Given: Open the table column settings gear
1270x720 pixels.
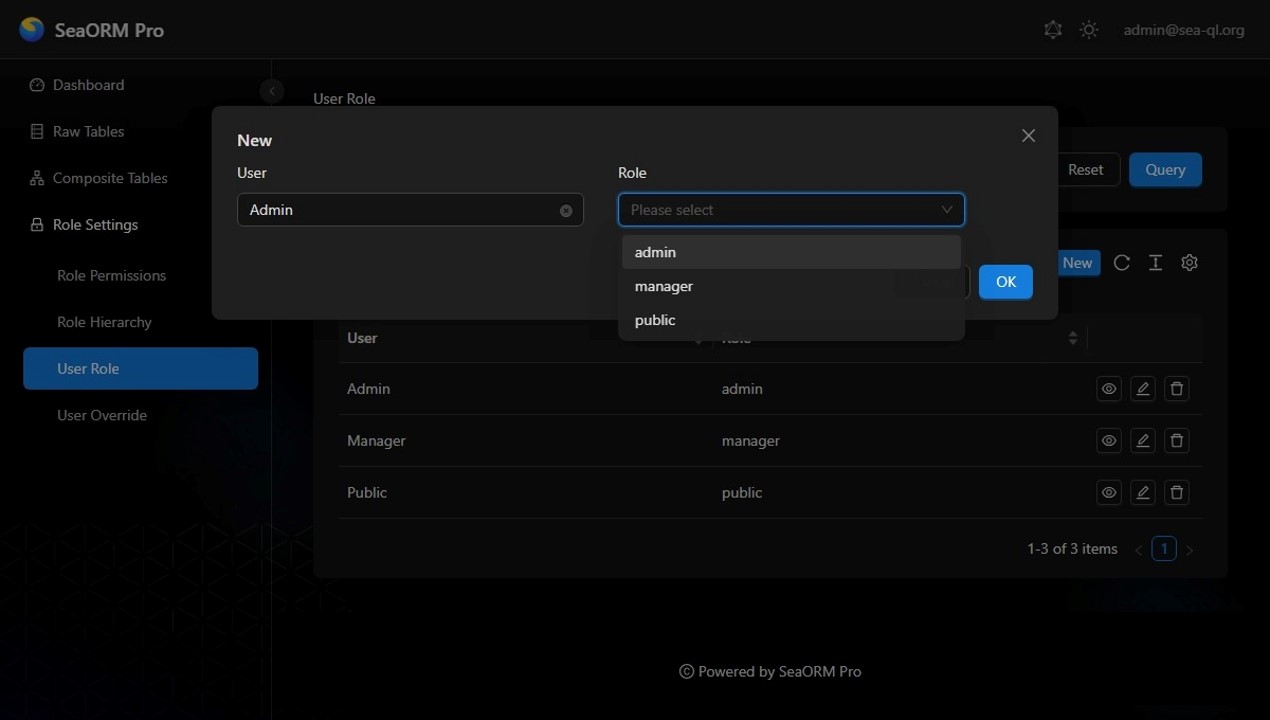Looking at the screenshot, I should point(1189,263).
